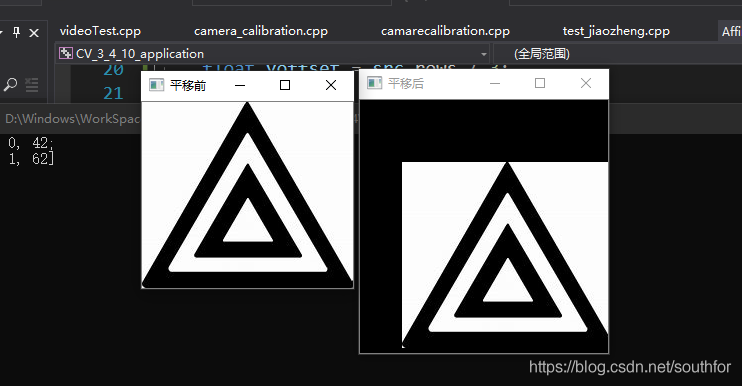742x386 pixels.
Task: Maximize the 平移后 window
Action: click(x=540, y=83)
